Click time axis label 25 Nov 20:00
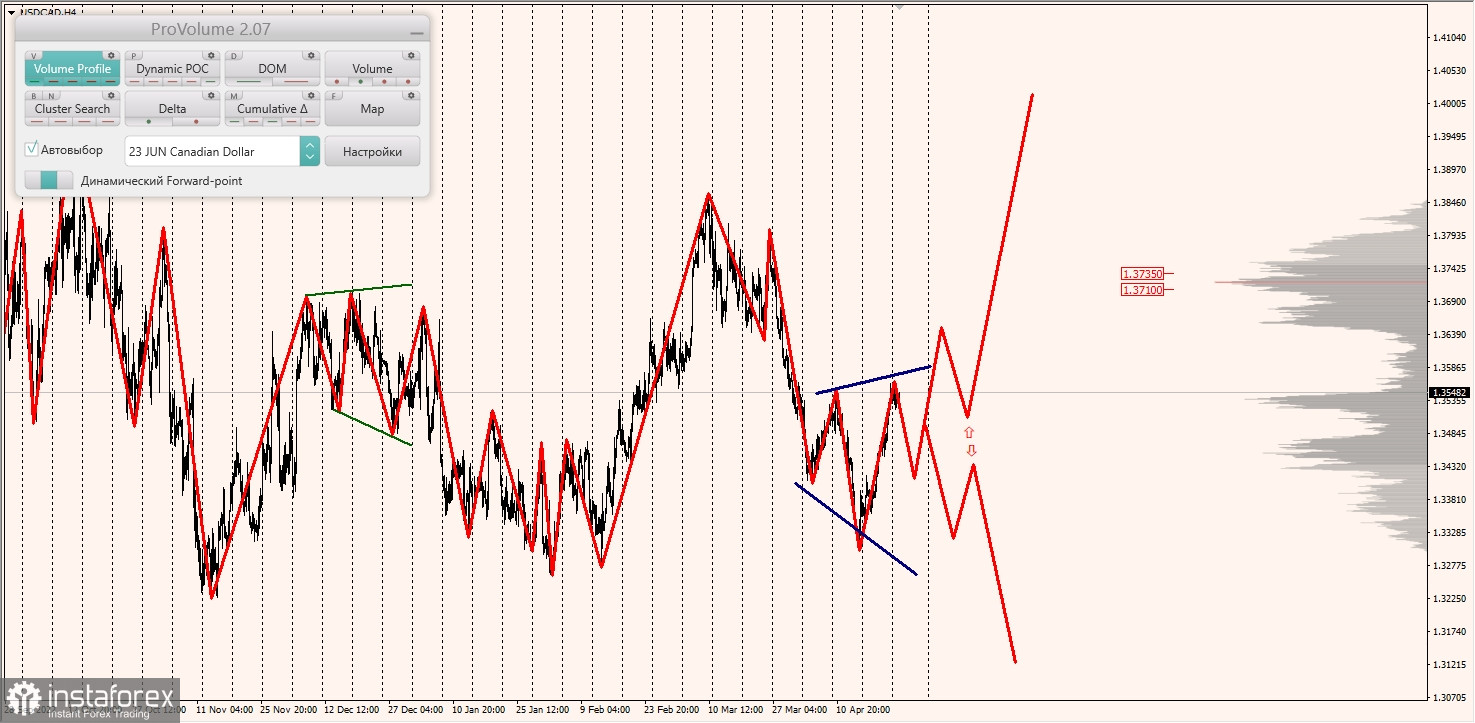The width and height of the screenshot is (1475, 723). coord(289,710)
